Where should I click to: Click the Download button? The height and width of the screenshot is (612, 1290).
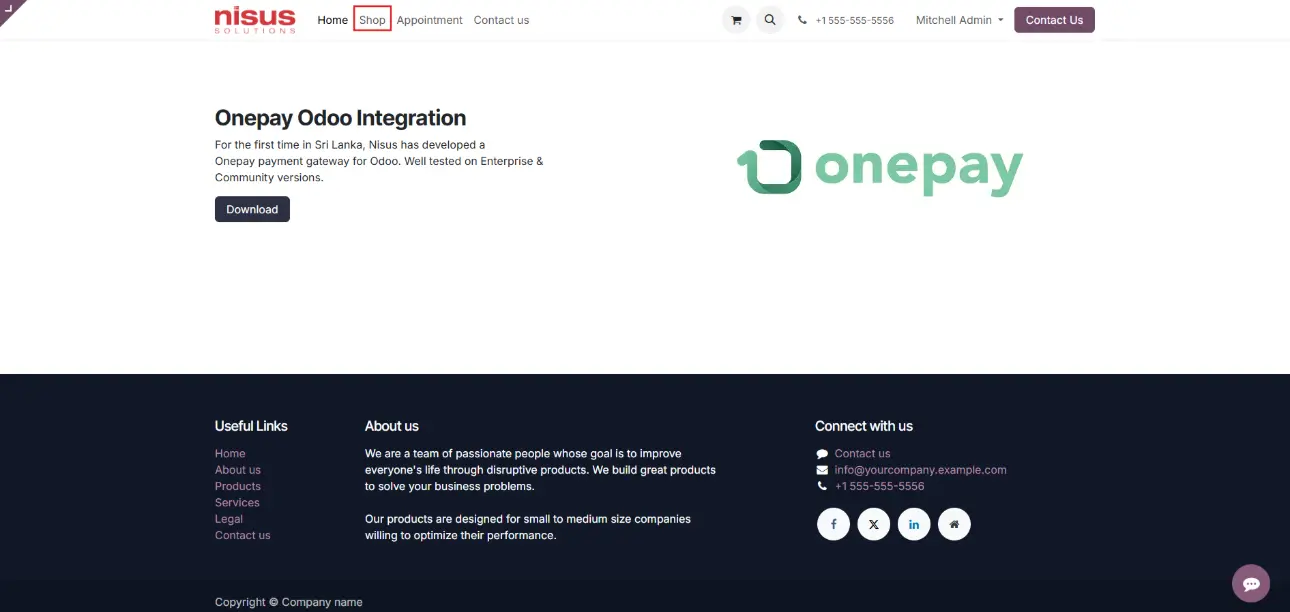click(252, 209)
